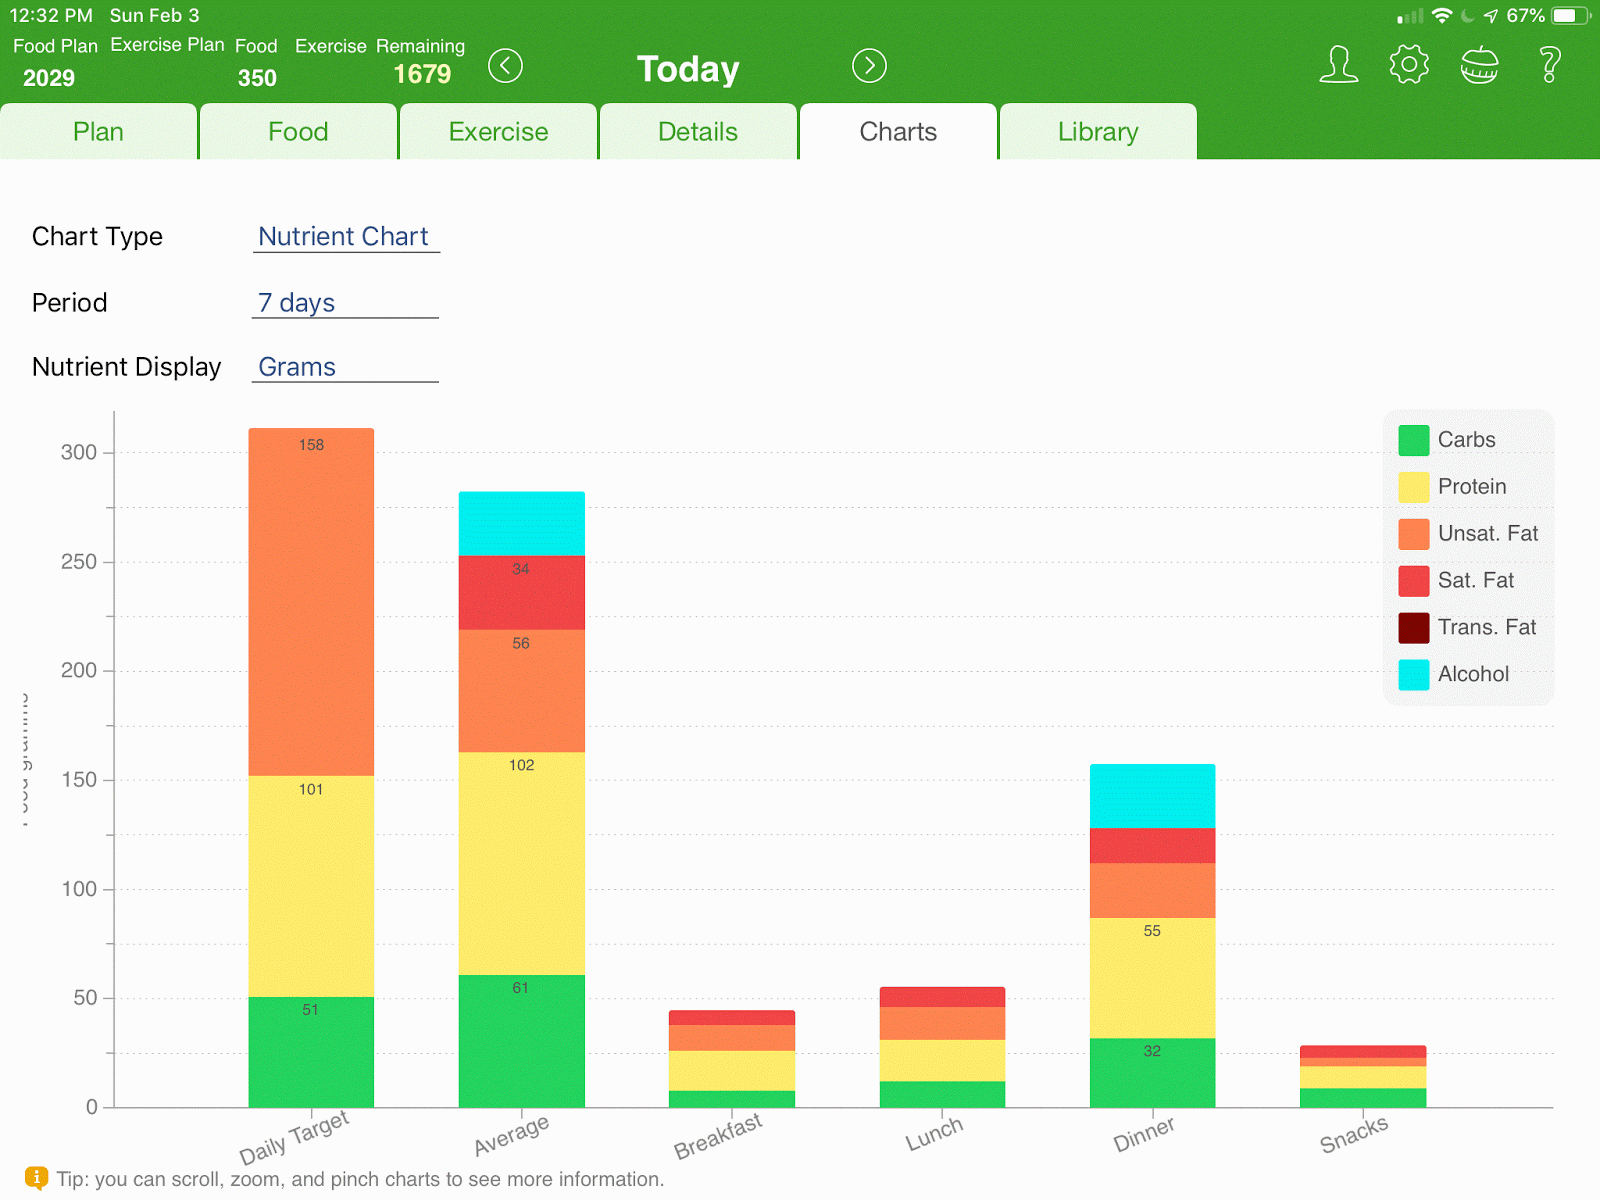Tap the Trans. Fat dark red swatch
The height and width of the screenshot is (1200, 1600).
click(1414, 628)
